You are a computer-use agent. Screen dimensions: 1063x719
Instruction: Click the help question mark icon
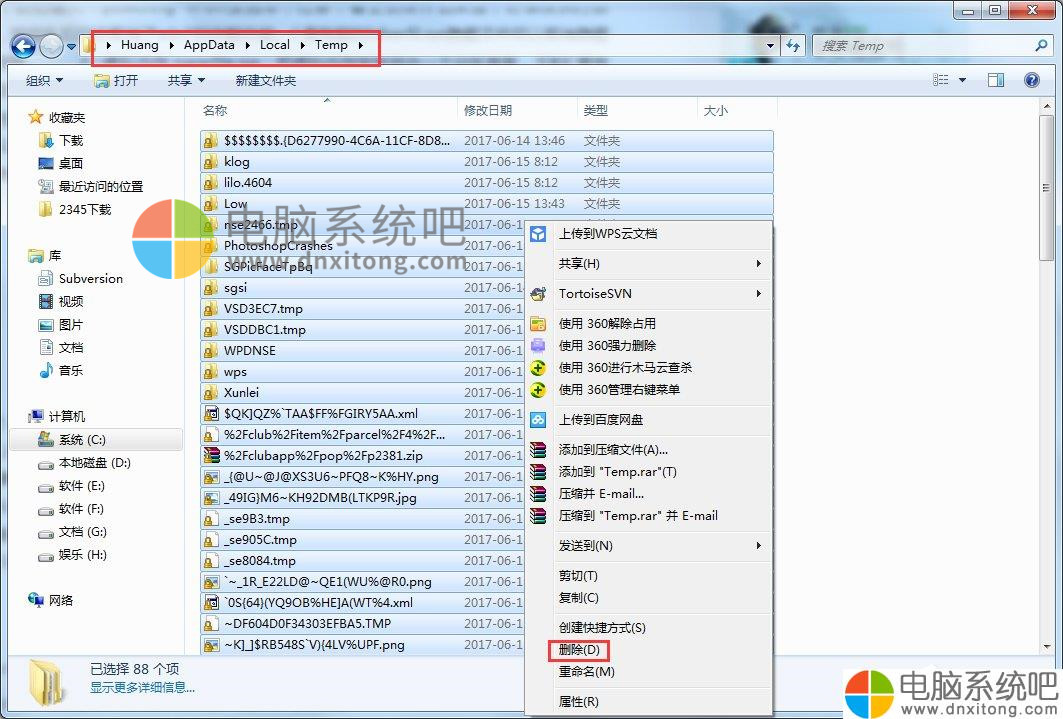tap(1031, 80)
